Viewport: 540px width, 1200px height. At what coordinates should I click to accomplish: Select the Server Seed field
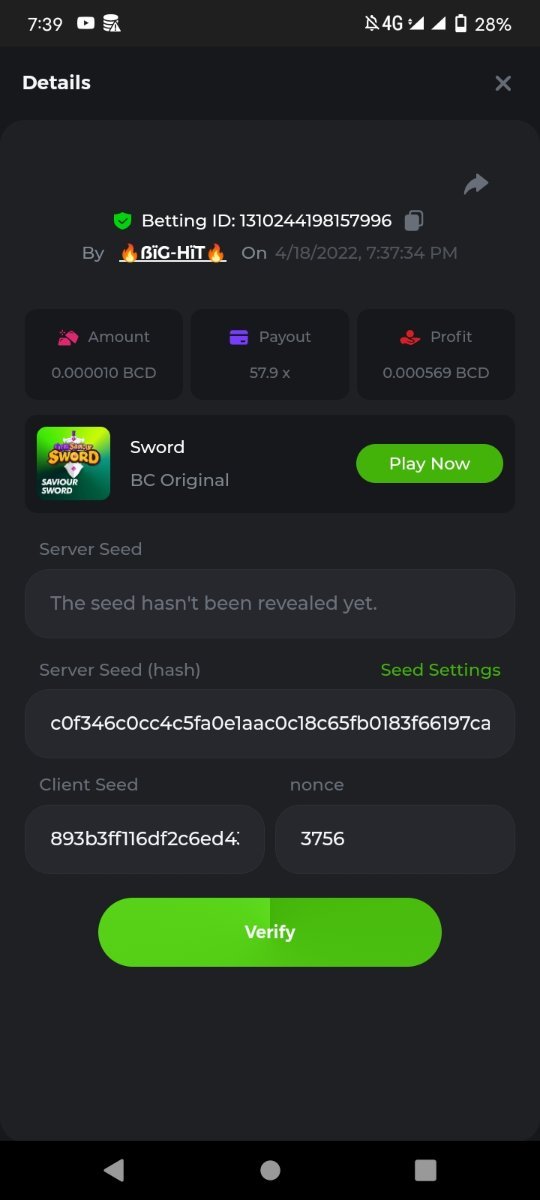[x=270, y=604]
